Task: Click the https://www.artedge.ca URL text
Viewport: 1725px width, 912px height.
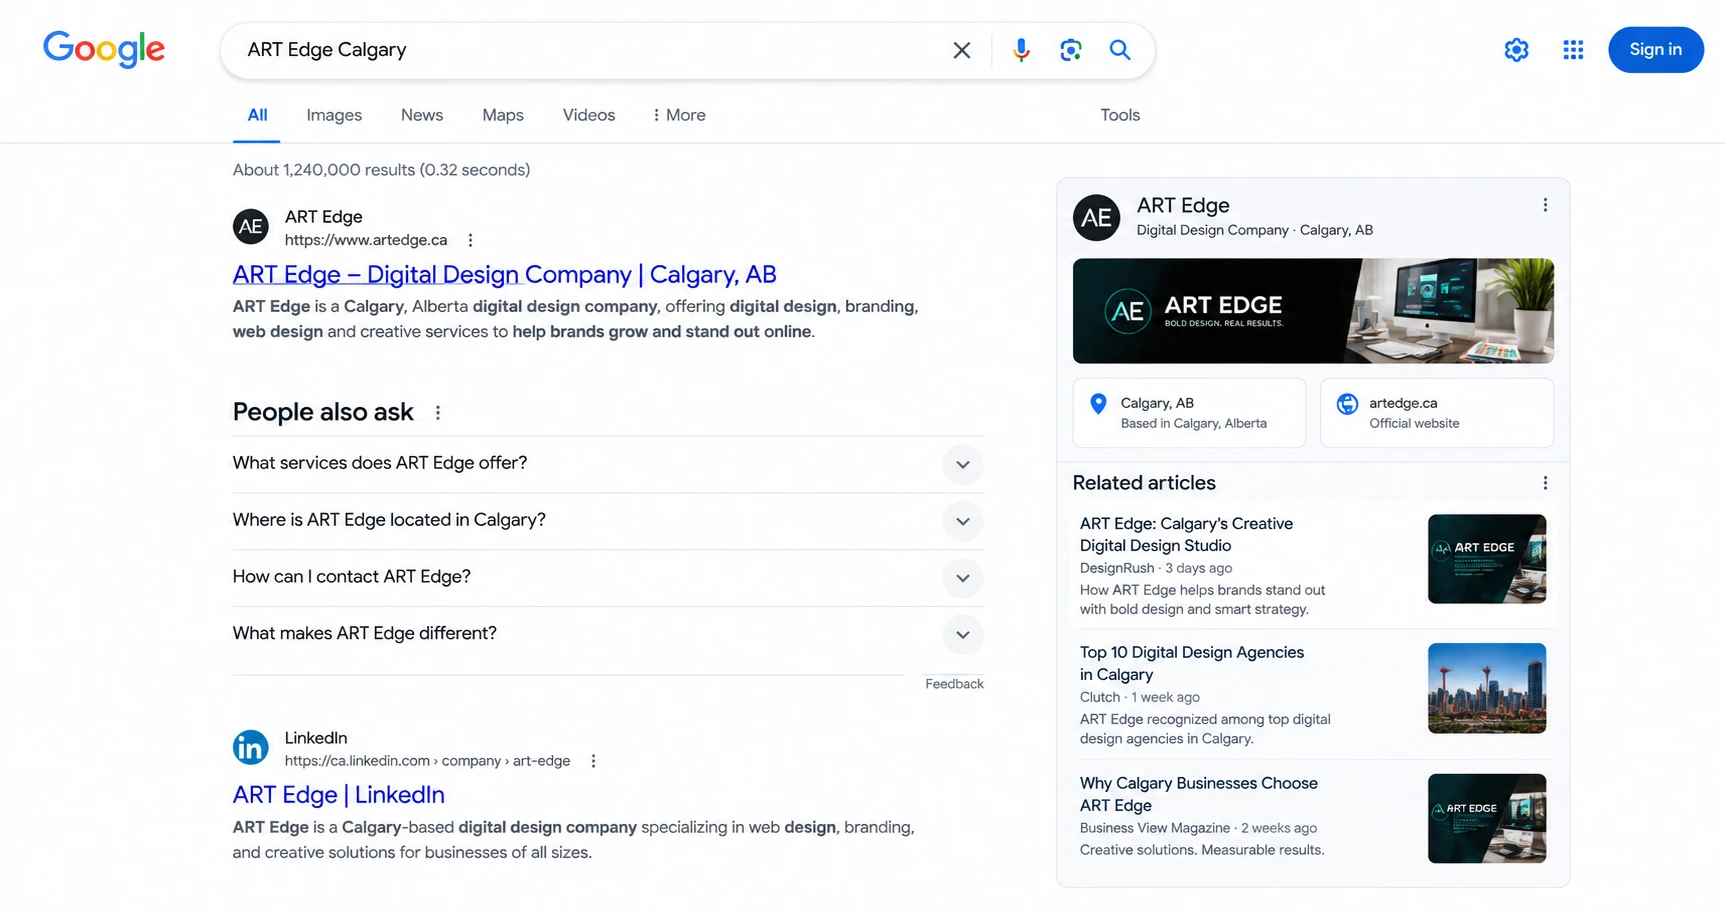Action: [x=366, y=240]
